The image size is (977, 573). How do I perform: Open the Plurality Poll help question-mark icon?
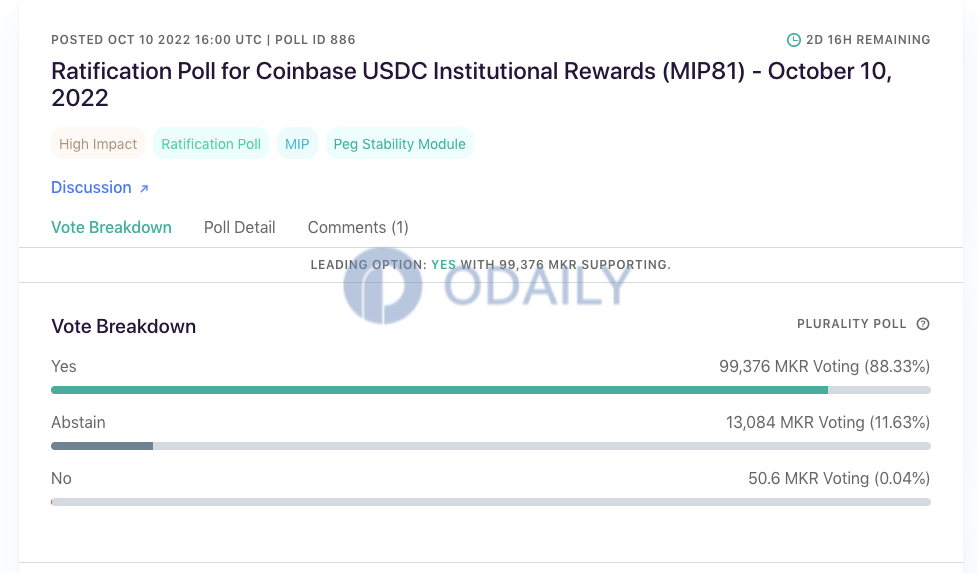pyautogui.click(x=923, y=324)
